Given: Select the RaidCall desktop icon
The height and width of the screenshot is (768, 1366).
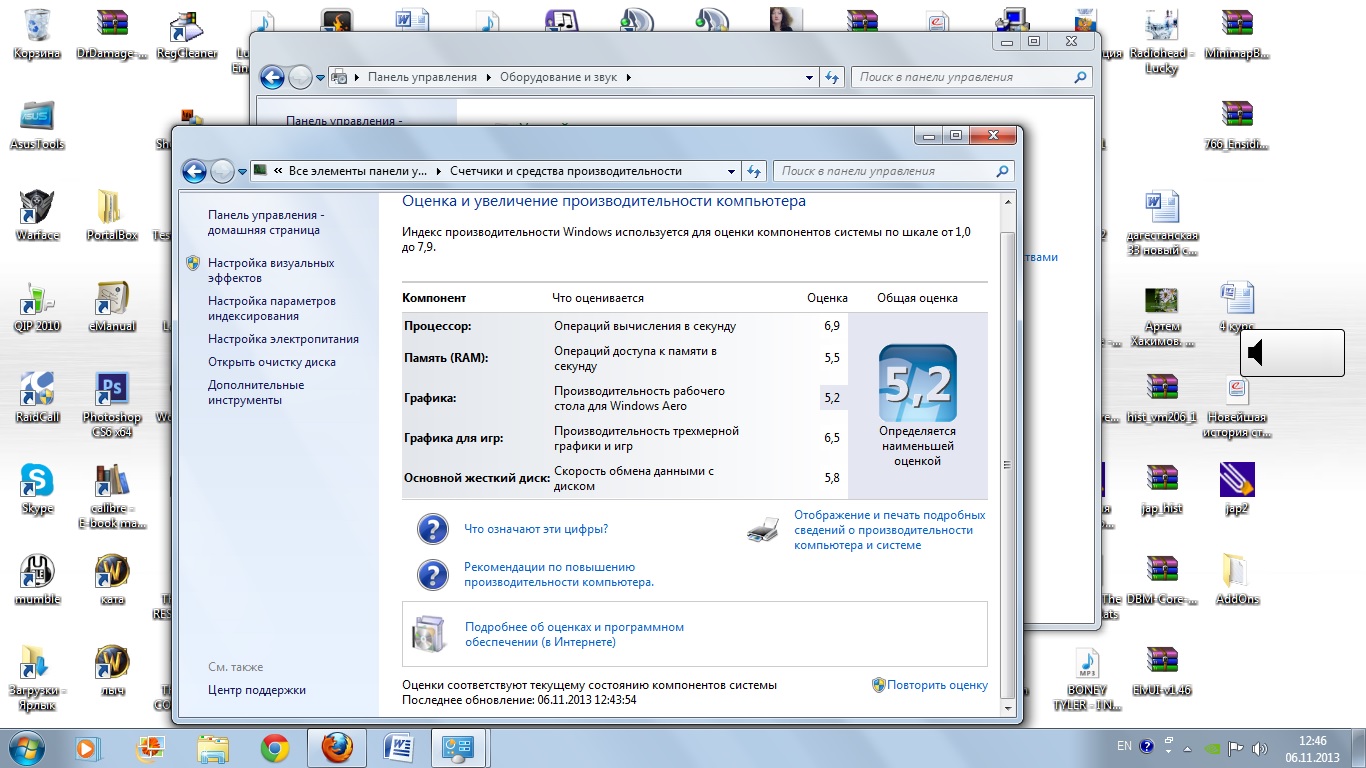Looking at the screenshot, I should tap(37, 398).
